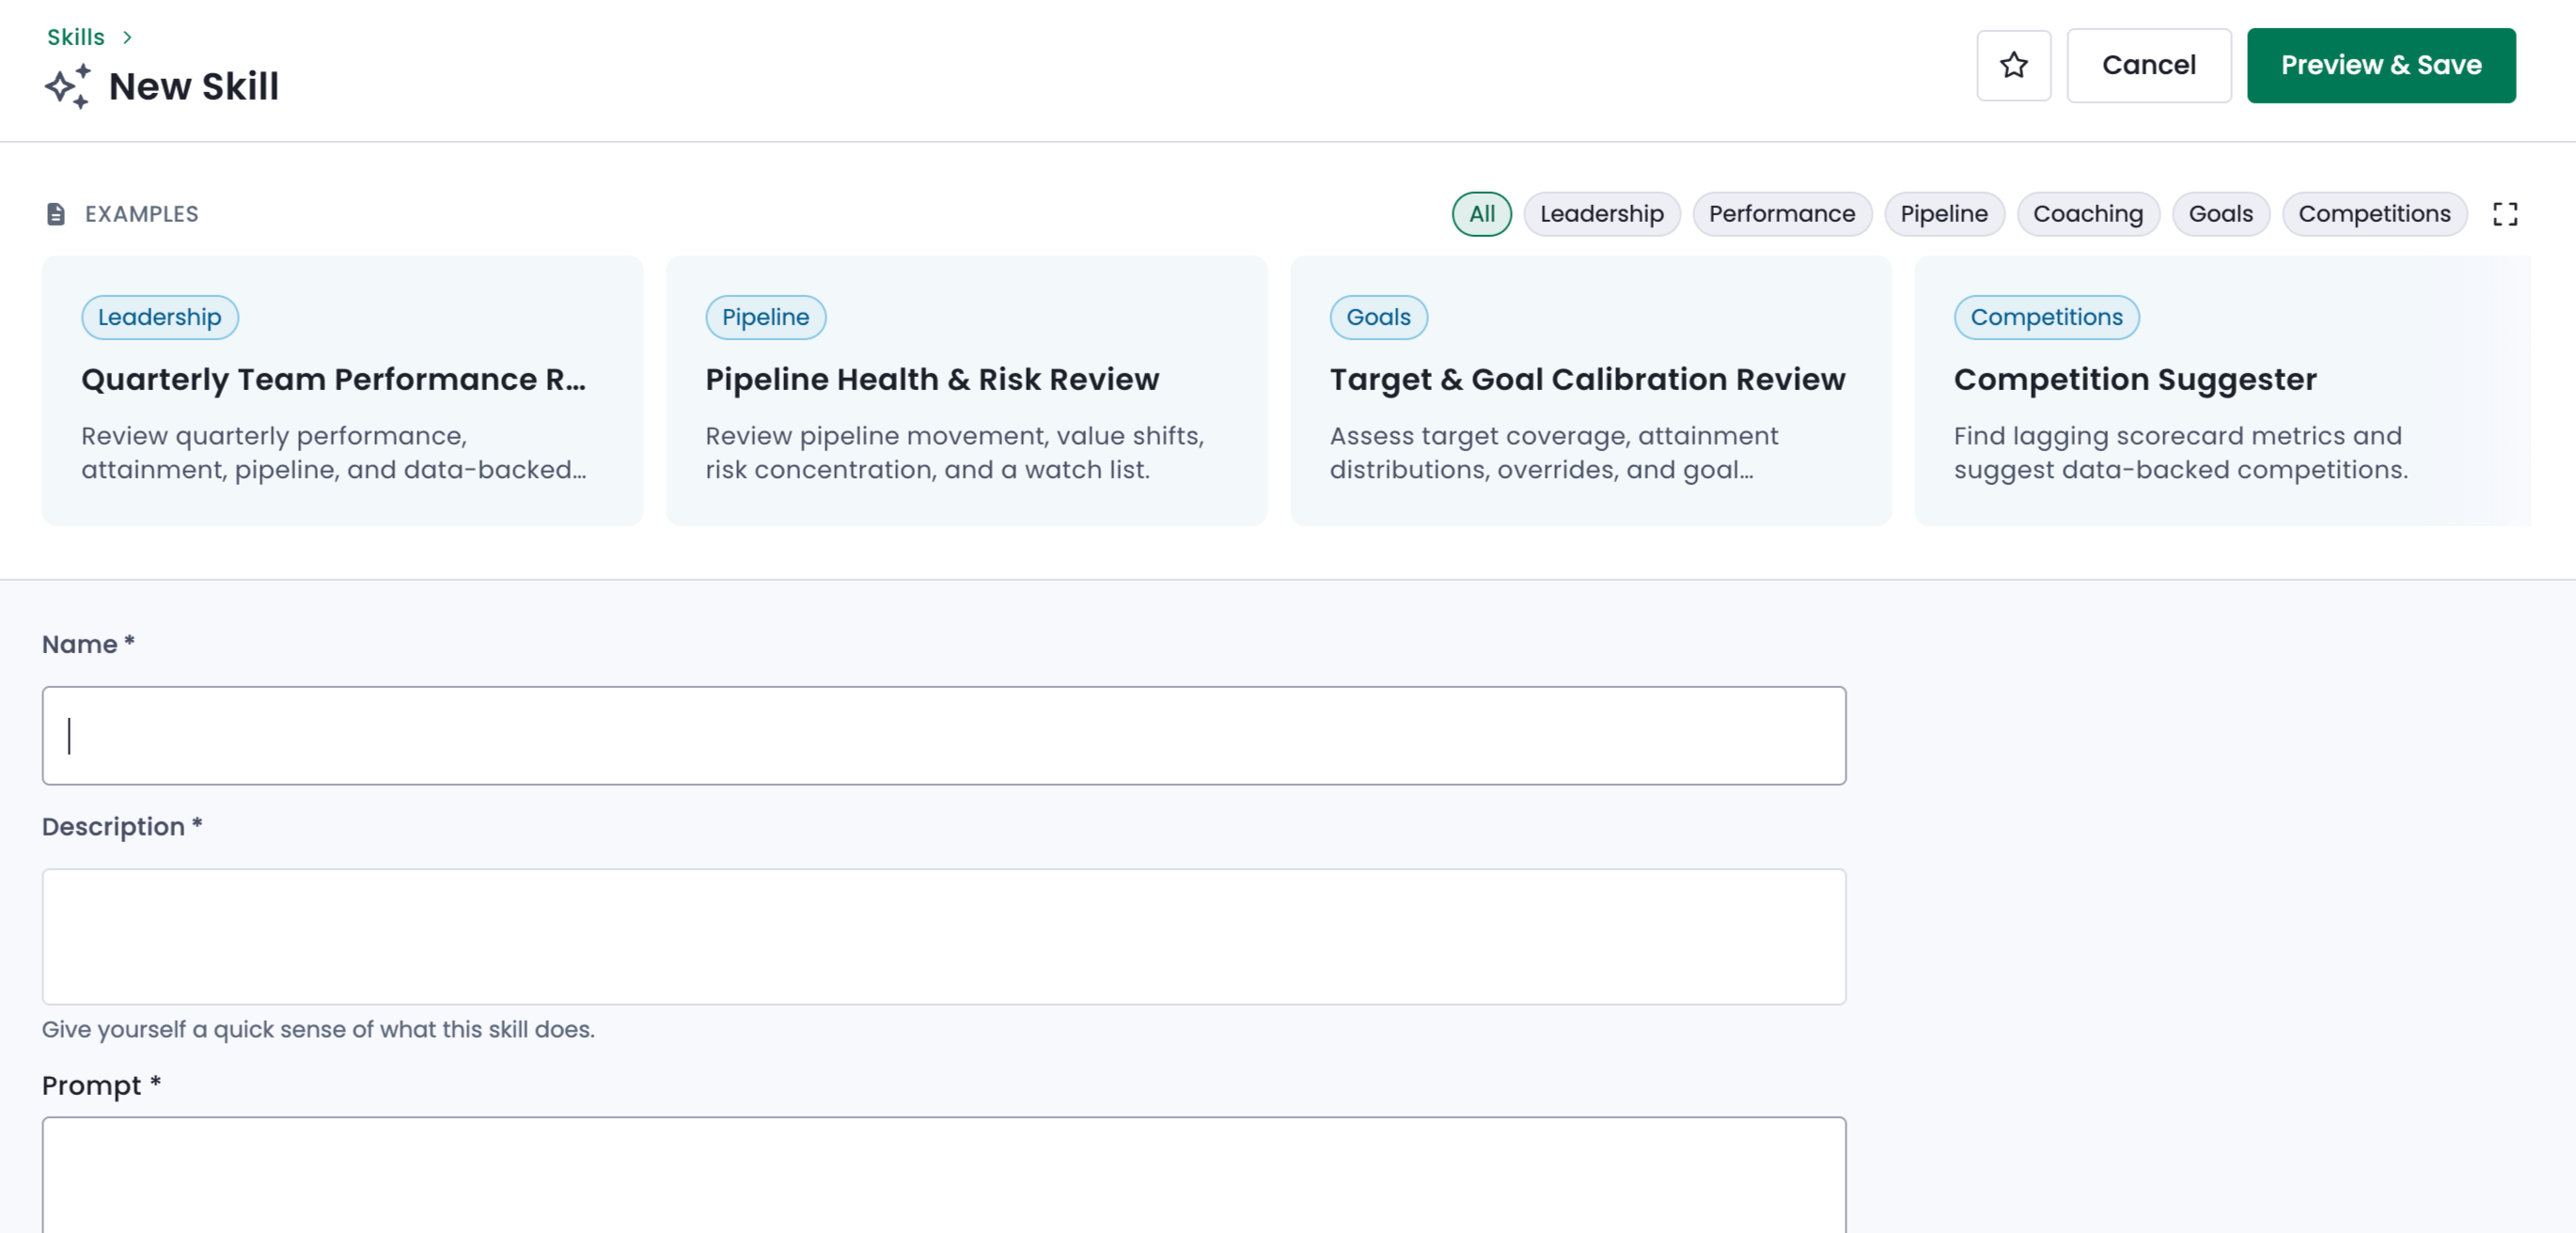Image resolution: width=2576 pixels, height=1233 pixels.
Task: Open the Quarterly Team Performance example card
Action: click(x=342, y=390)
